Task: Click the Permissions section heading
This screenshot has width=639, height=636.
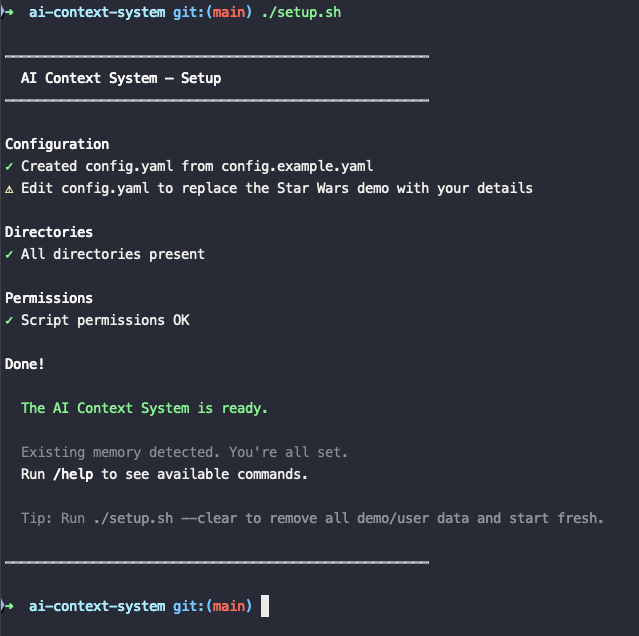Action: [x=49, y=298]
